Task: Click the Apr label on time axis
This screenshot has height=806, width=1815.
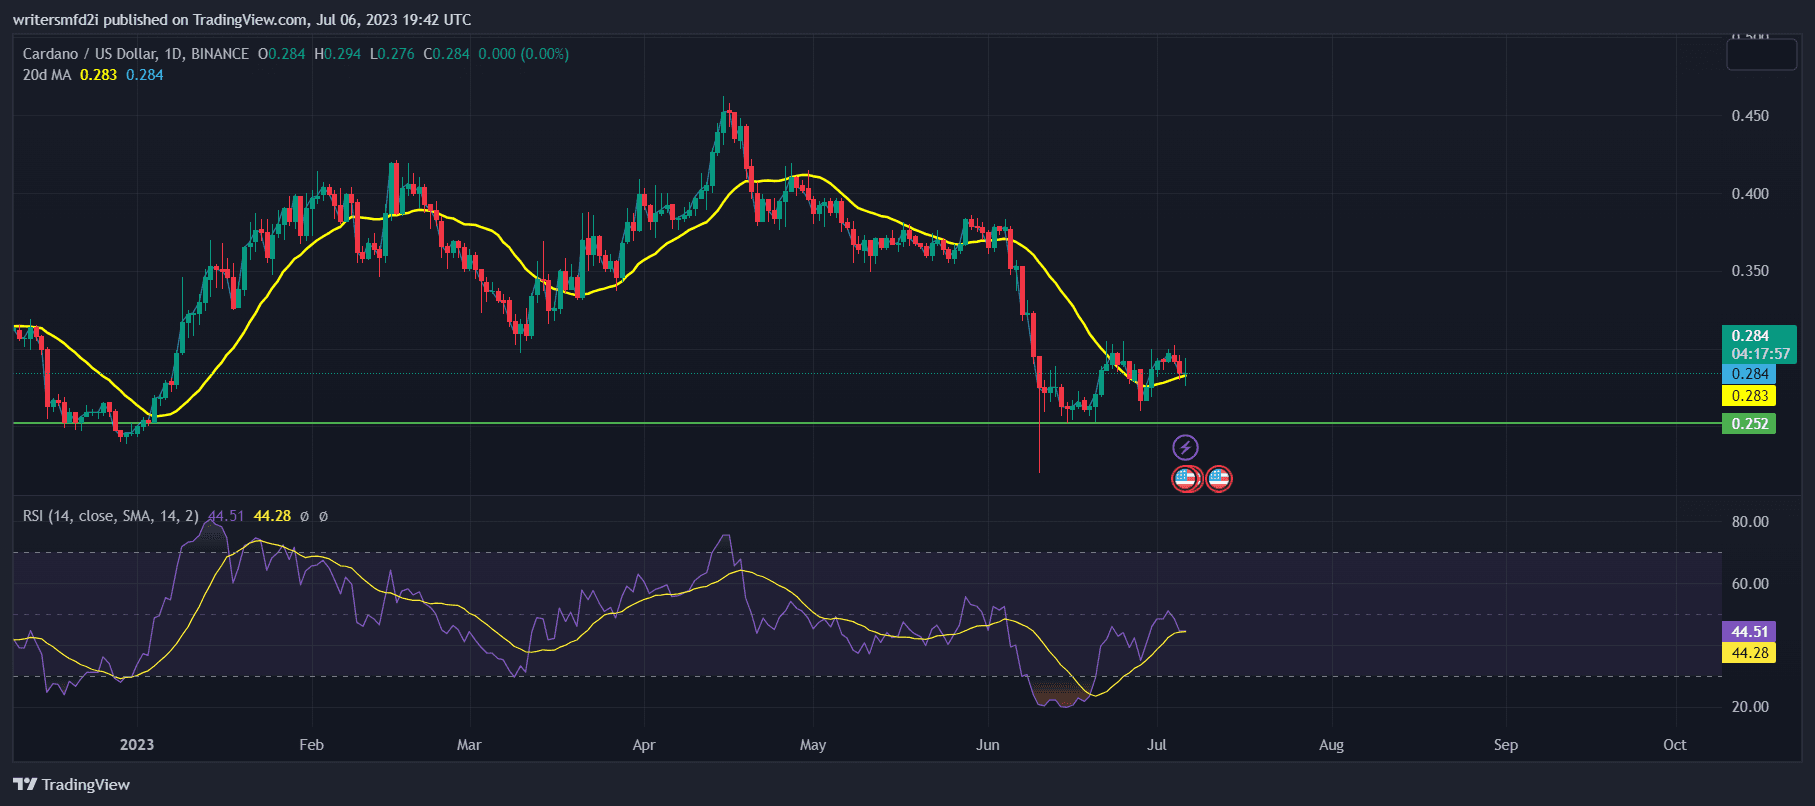Action: click(x=644, y=745)
